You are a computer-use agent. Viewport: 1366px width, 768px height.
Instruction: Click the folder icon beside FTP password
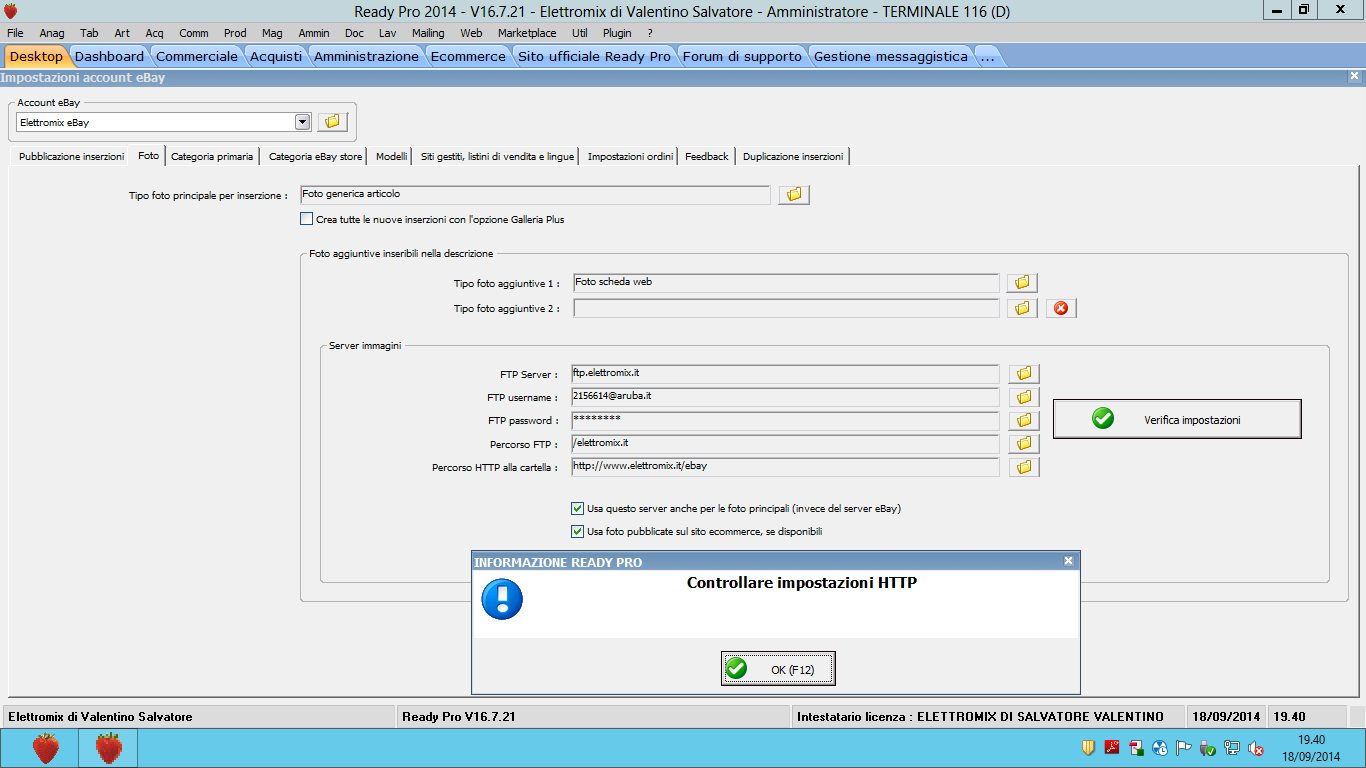tap(1024, 421)
